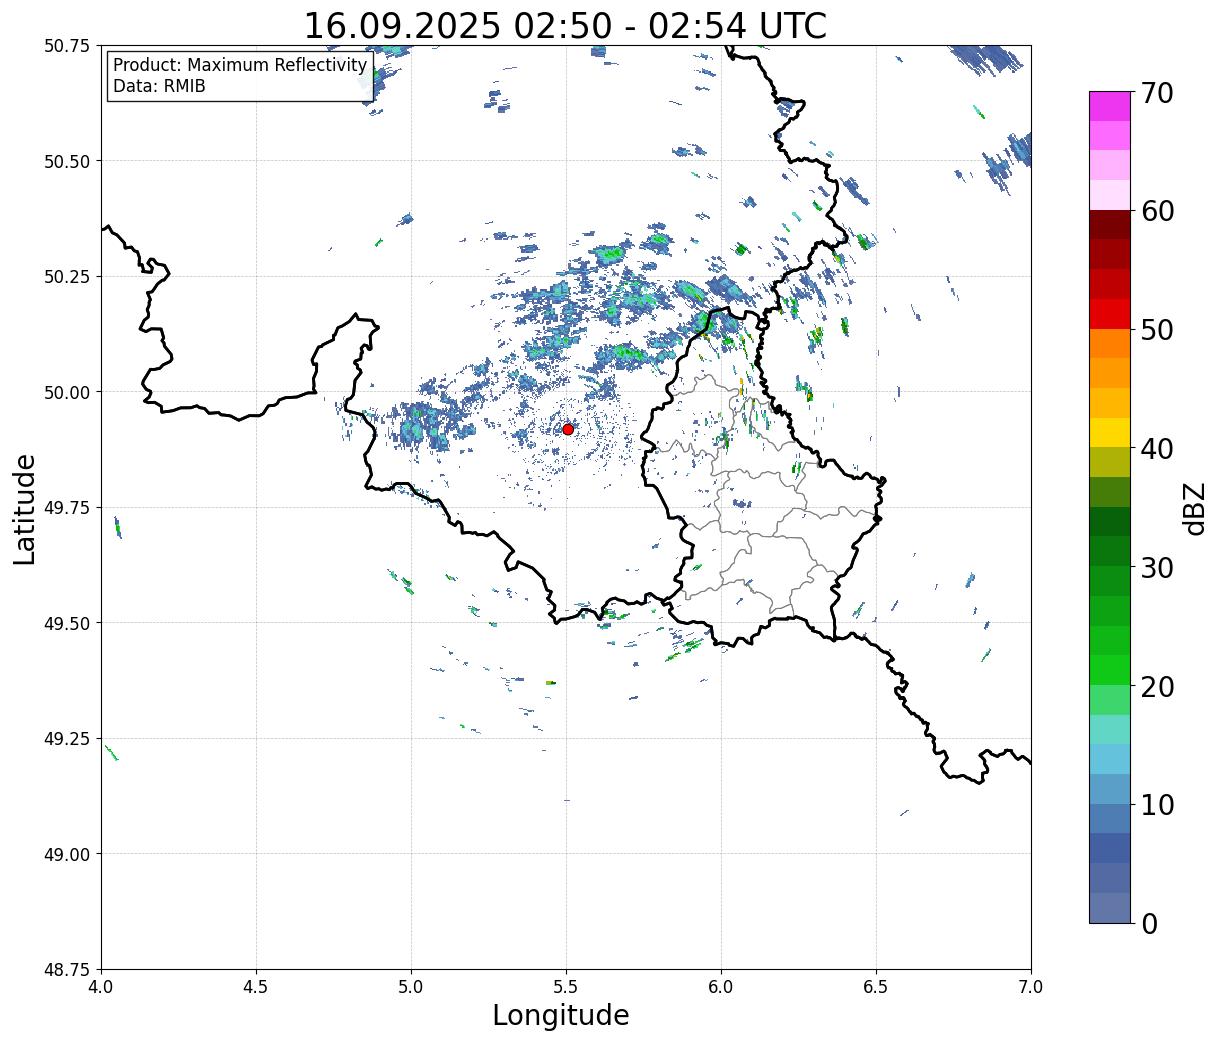This screenshot has height=1040, width=1219.
Task: Click the 'Data: RMIB' line in info box
Action: [x=159, y=86]
